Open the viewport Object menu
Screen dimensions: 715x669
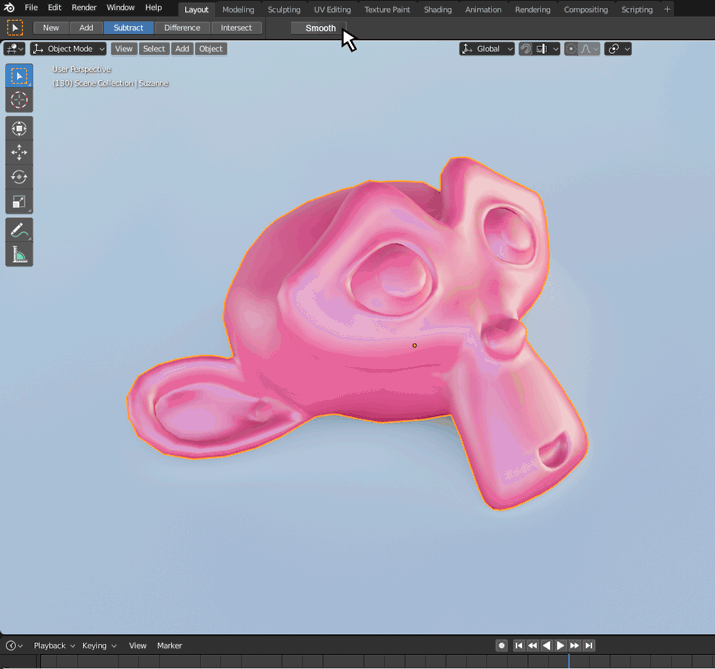tap(211, 49)
